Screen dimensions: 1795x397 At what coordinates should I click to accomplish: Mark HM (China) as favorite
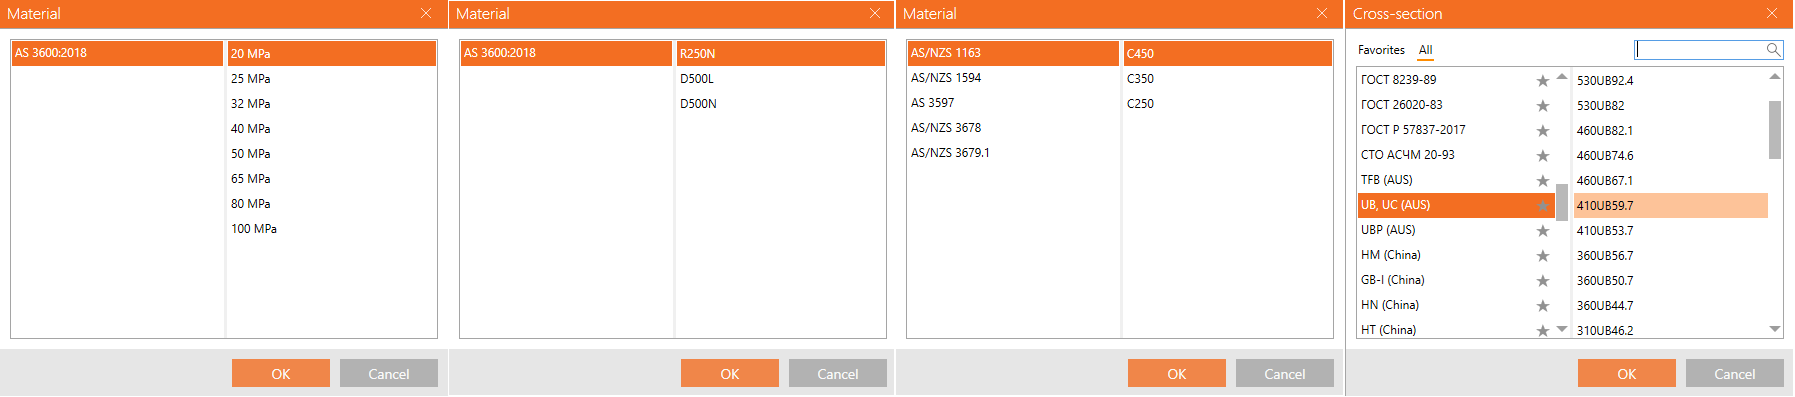[1542, 255]
